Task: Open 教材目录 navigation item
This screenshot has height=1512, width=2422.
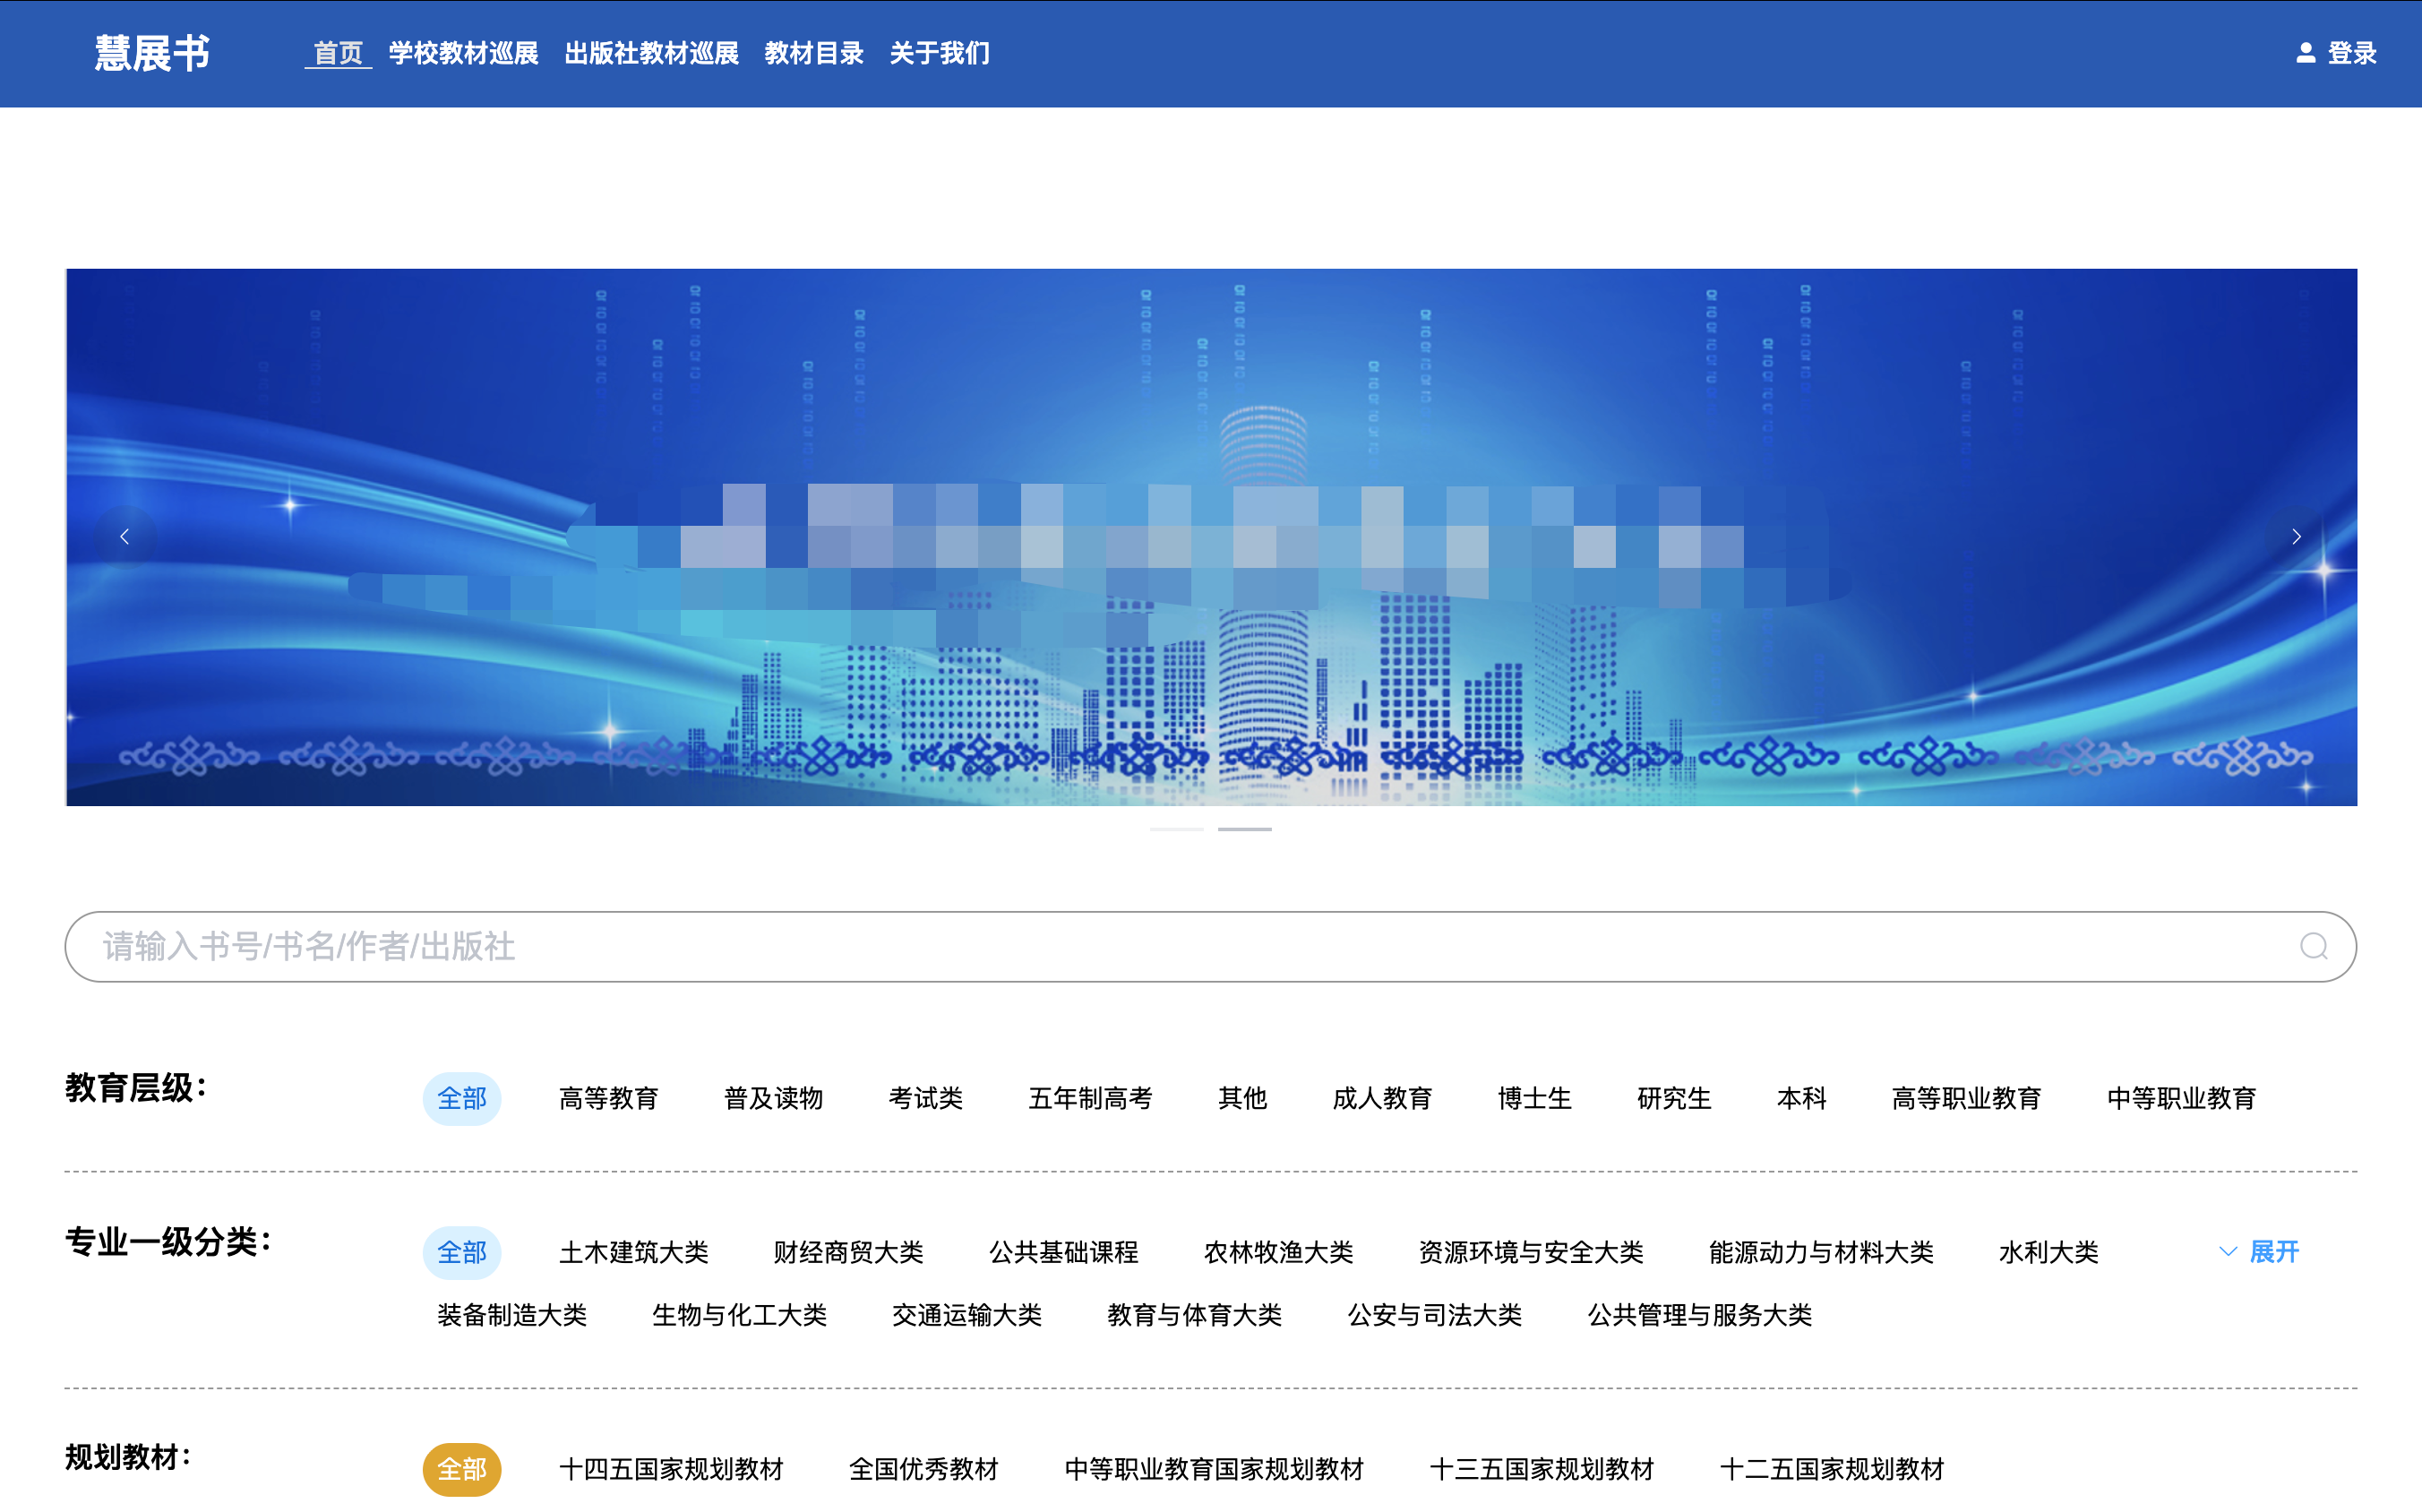Action: tap(814, 53)
